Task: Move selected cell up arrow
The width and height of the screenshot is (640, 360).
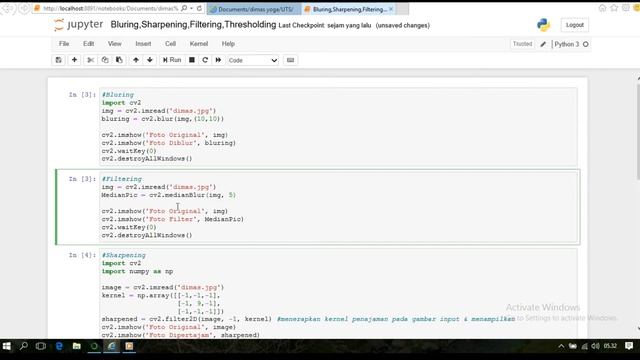Action: (x=136, y=60)
